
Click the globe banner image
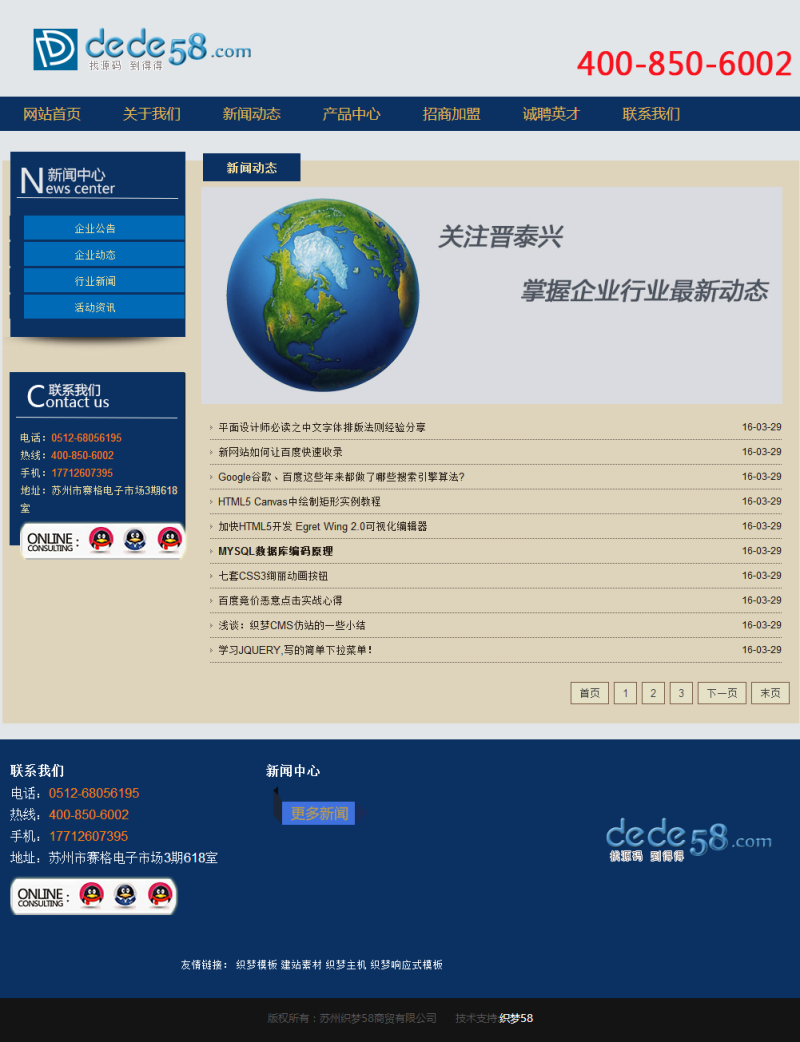492,295
